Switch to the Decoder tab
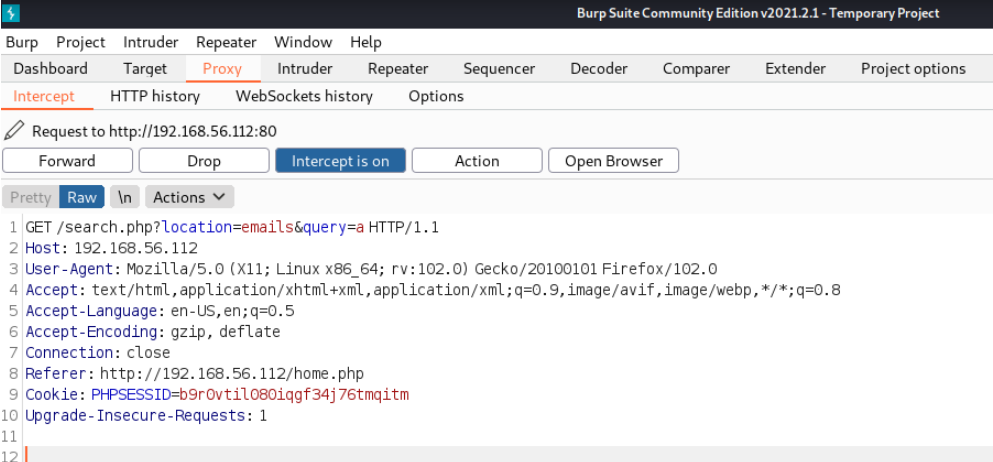 click(599, 68)
